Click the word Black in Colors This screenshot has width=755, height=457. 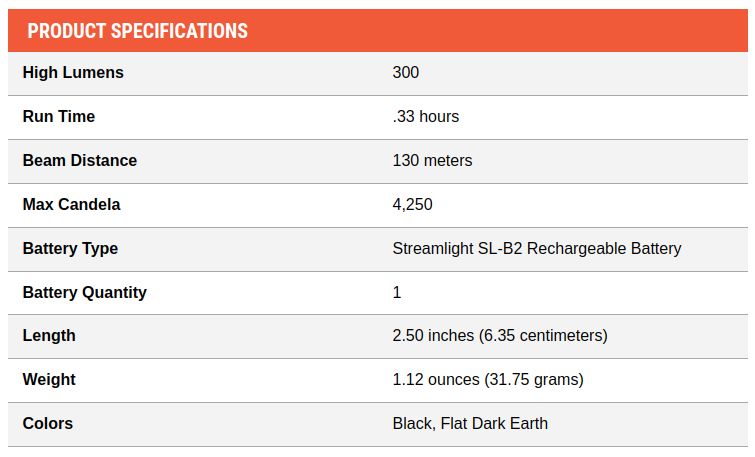(x=412, y=424)
